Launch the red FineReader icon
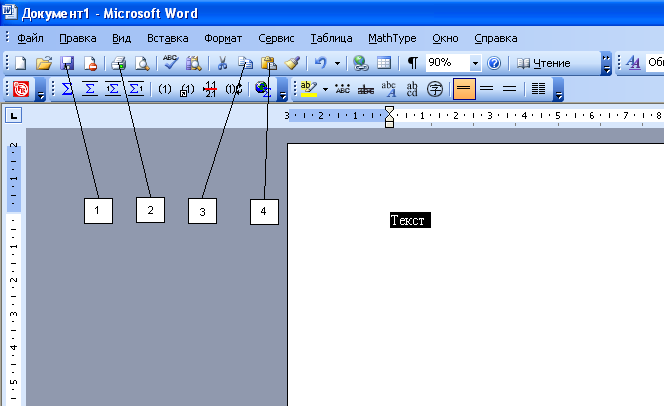This screenshot has width=664, height=406. tap(21, 89)
